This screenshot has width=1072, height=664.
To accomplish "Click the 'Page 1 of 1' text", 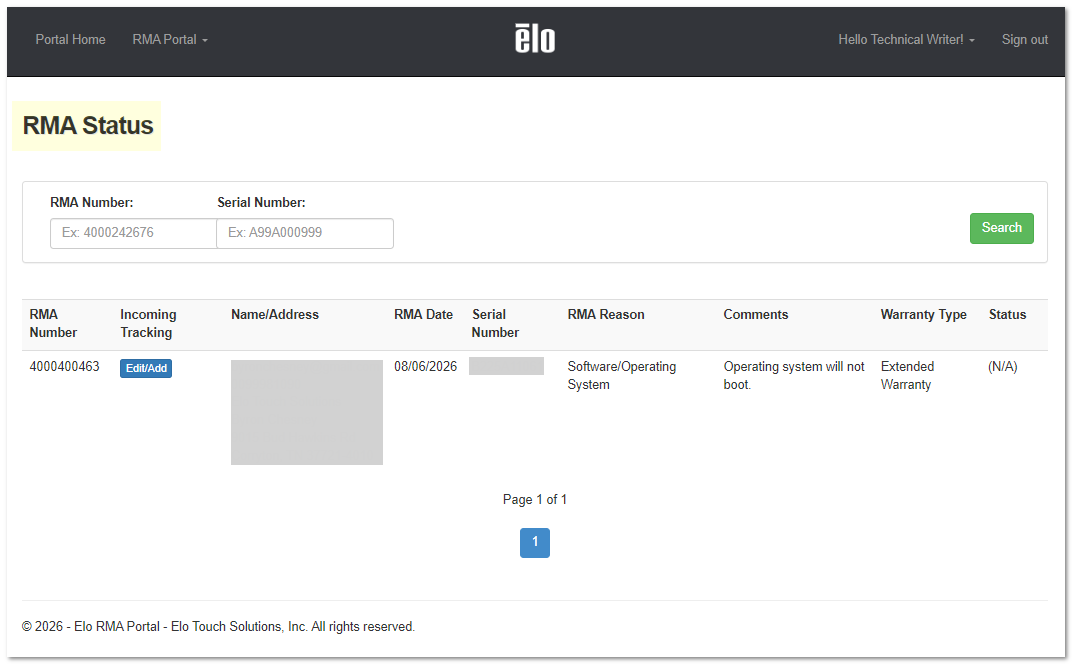I will point(535,500).
